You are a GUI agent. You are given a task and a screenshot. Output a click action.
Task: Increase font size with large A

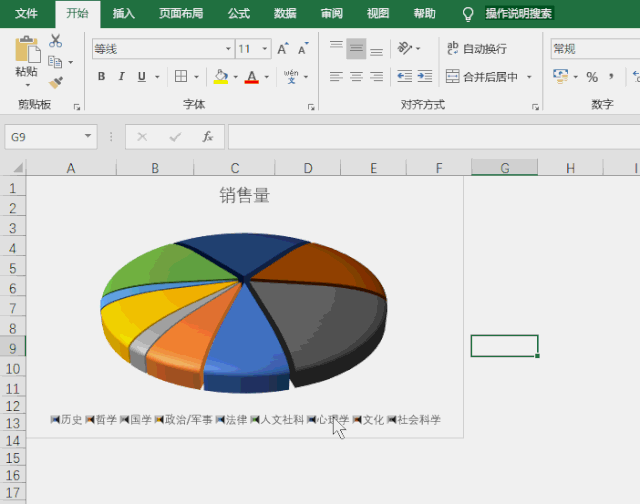click(x=282, y=49)
